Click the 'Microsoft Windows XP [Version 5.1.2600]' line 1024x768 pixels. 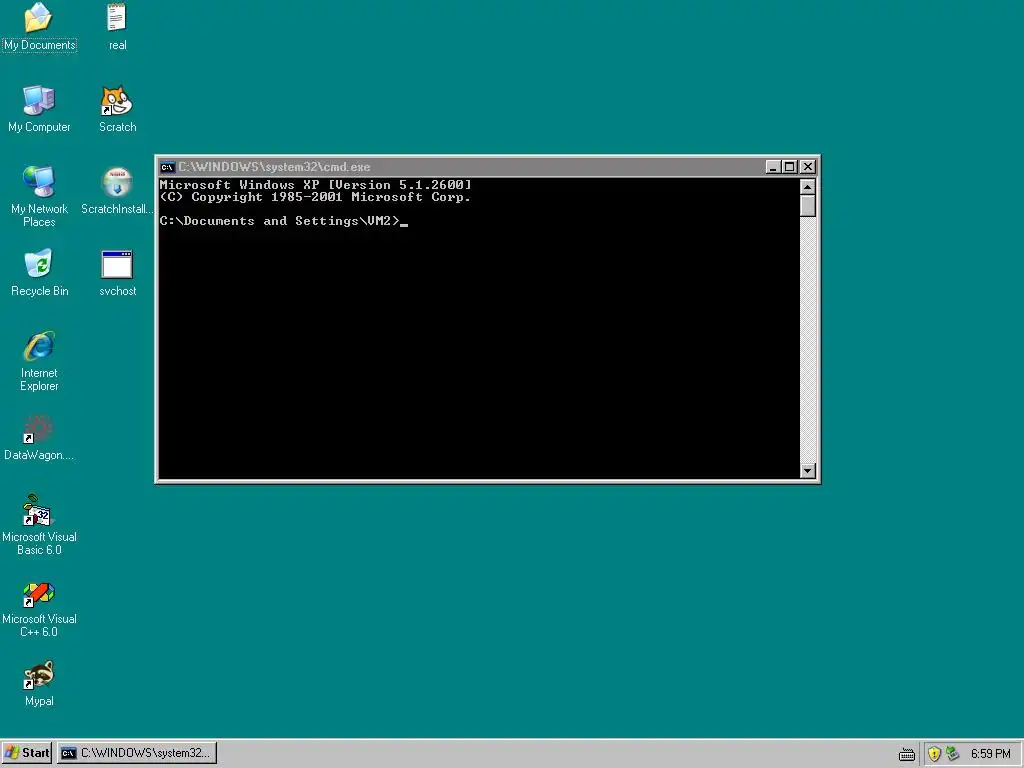[x=315, y=185]
